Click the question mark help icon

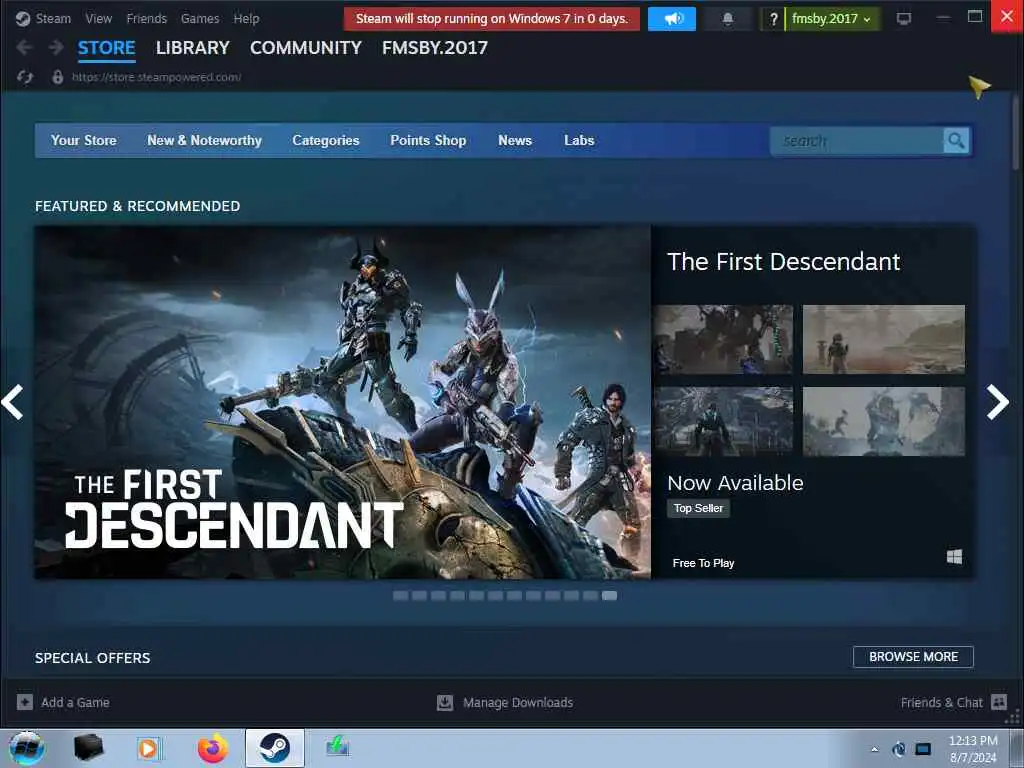pos(773,18)
